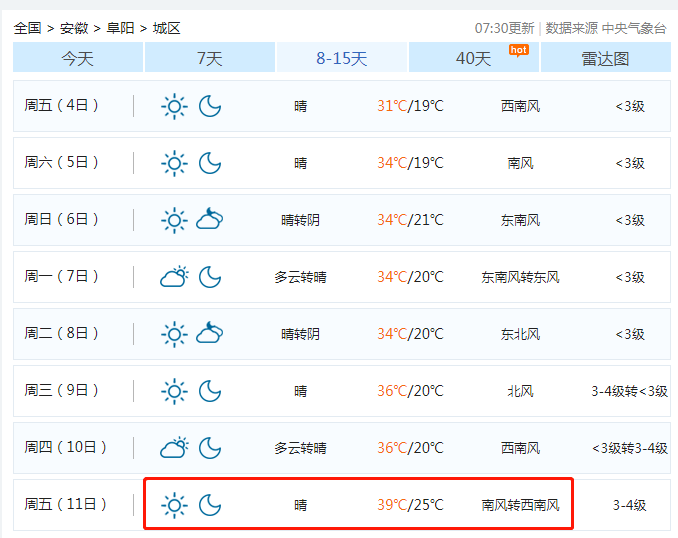This screenshot has height=538, width=678.
Task: Click the sunny day icon for 周六 5日
Action: [174, 163]
